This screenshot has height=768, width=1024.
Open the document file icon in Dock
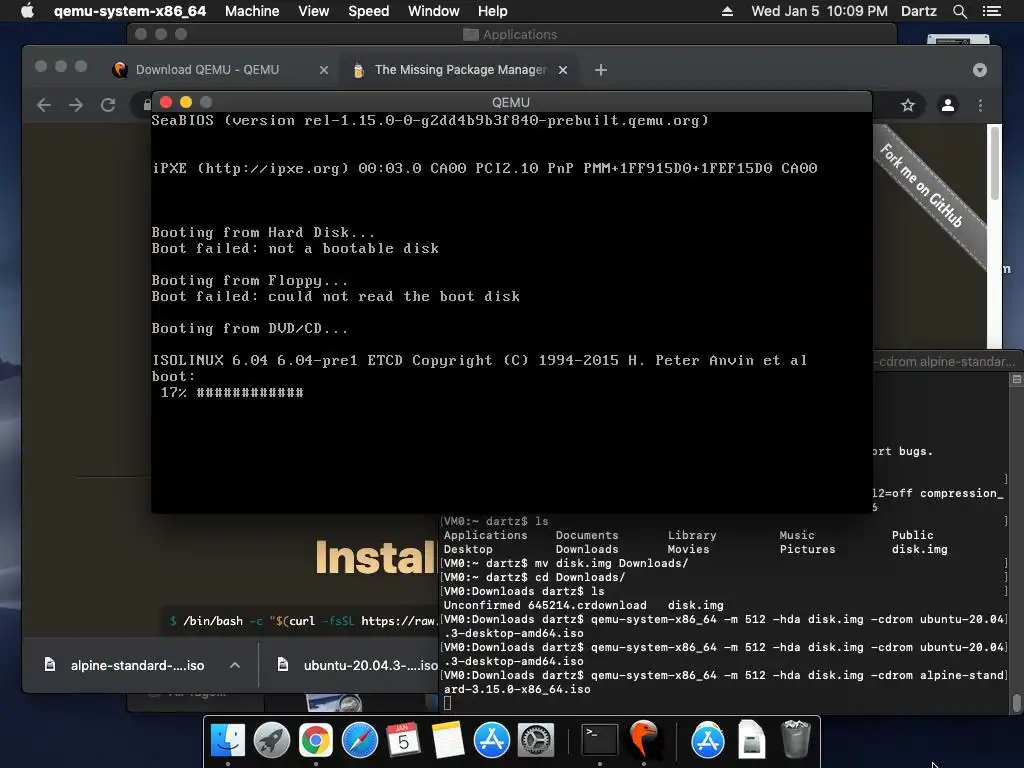[752, 740]
